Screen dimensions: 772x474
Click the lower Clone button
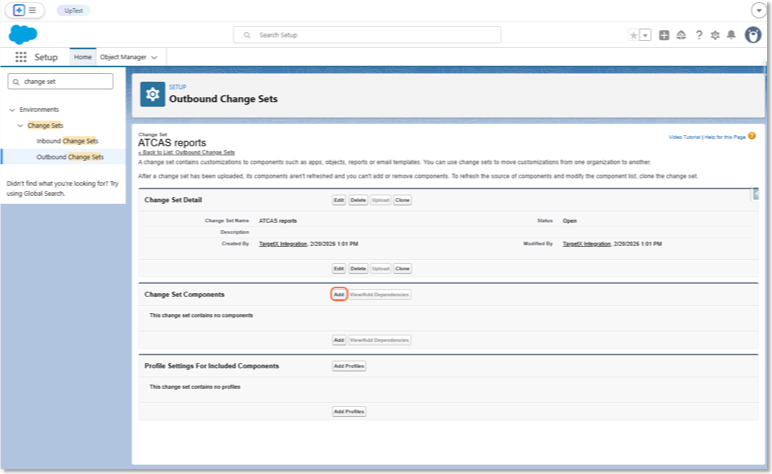click(402, 269)
